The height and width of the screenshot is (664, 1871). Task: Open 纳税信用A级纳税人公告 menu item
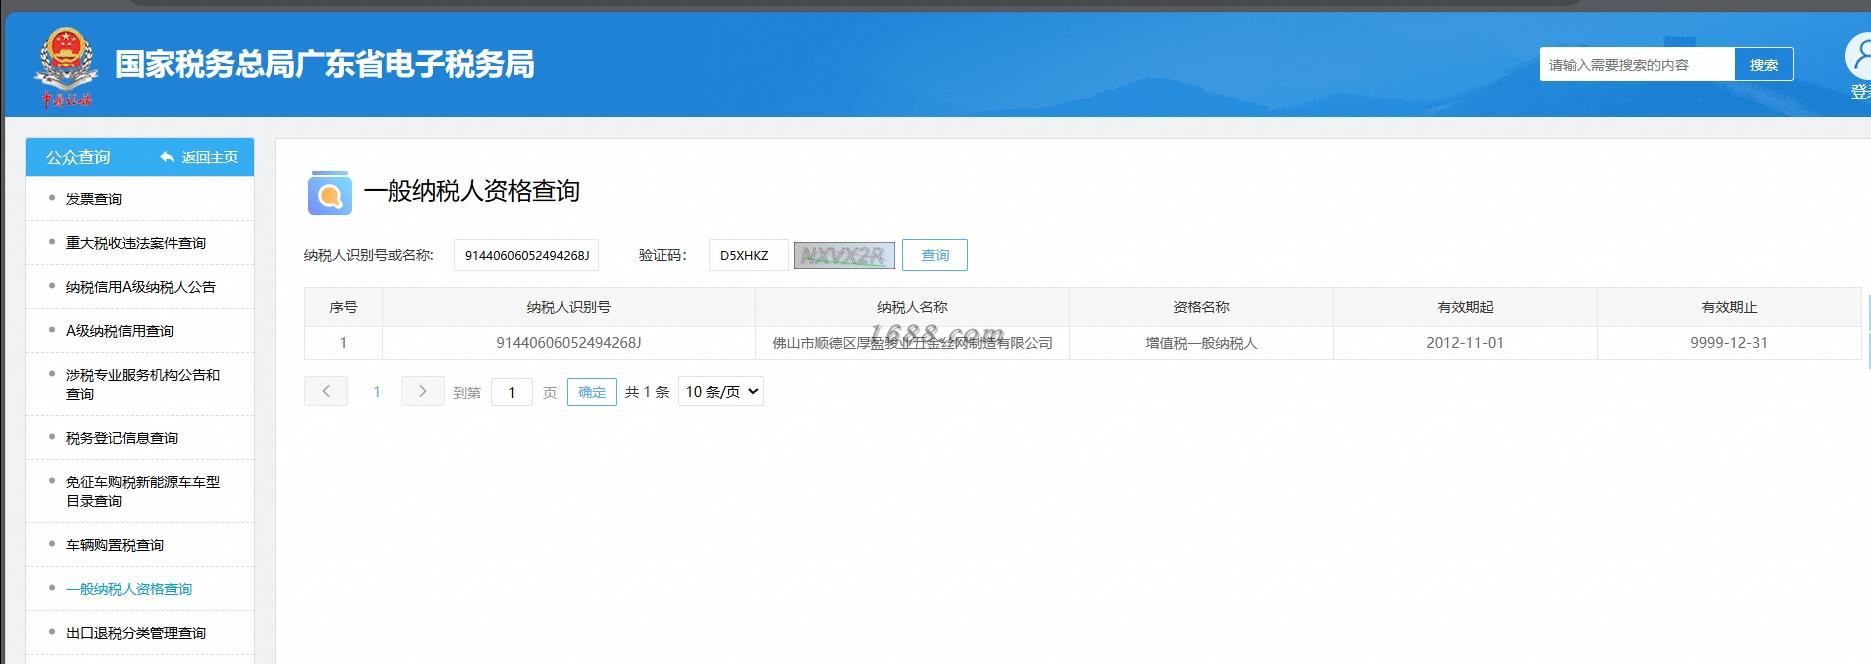tap(140, 287)
